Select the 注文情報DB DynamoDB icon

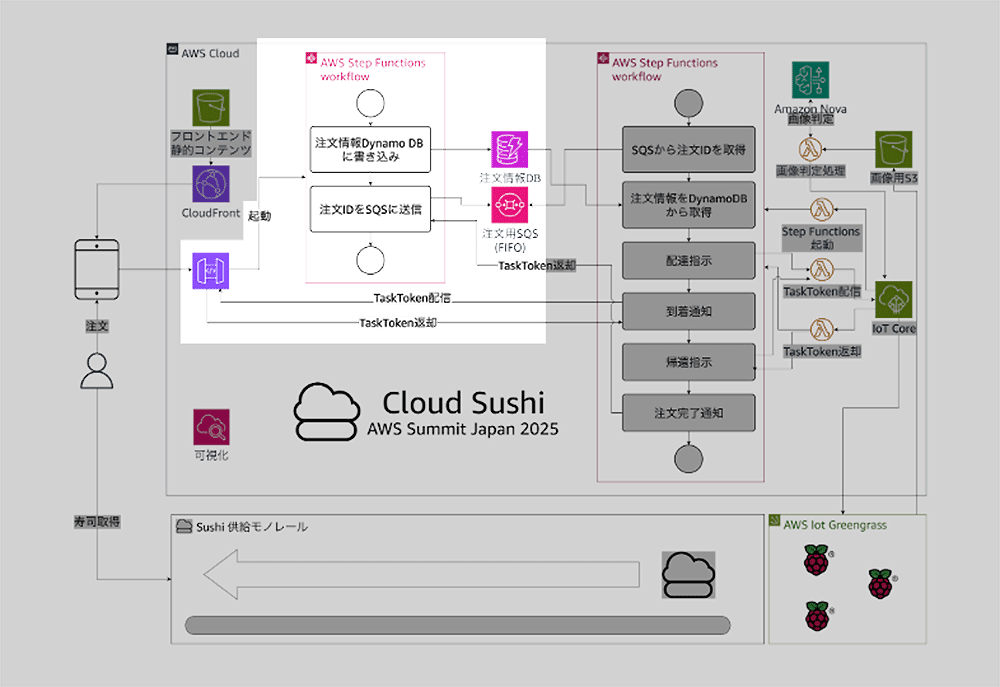509,149
